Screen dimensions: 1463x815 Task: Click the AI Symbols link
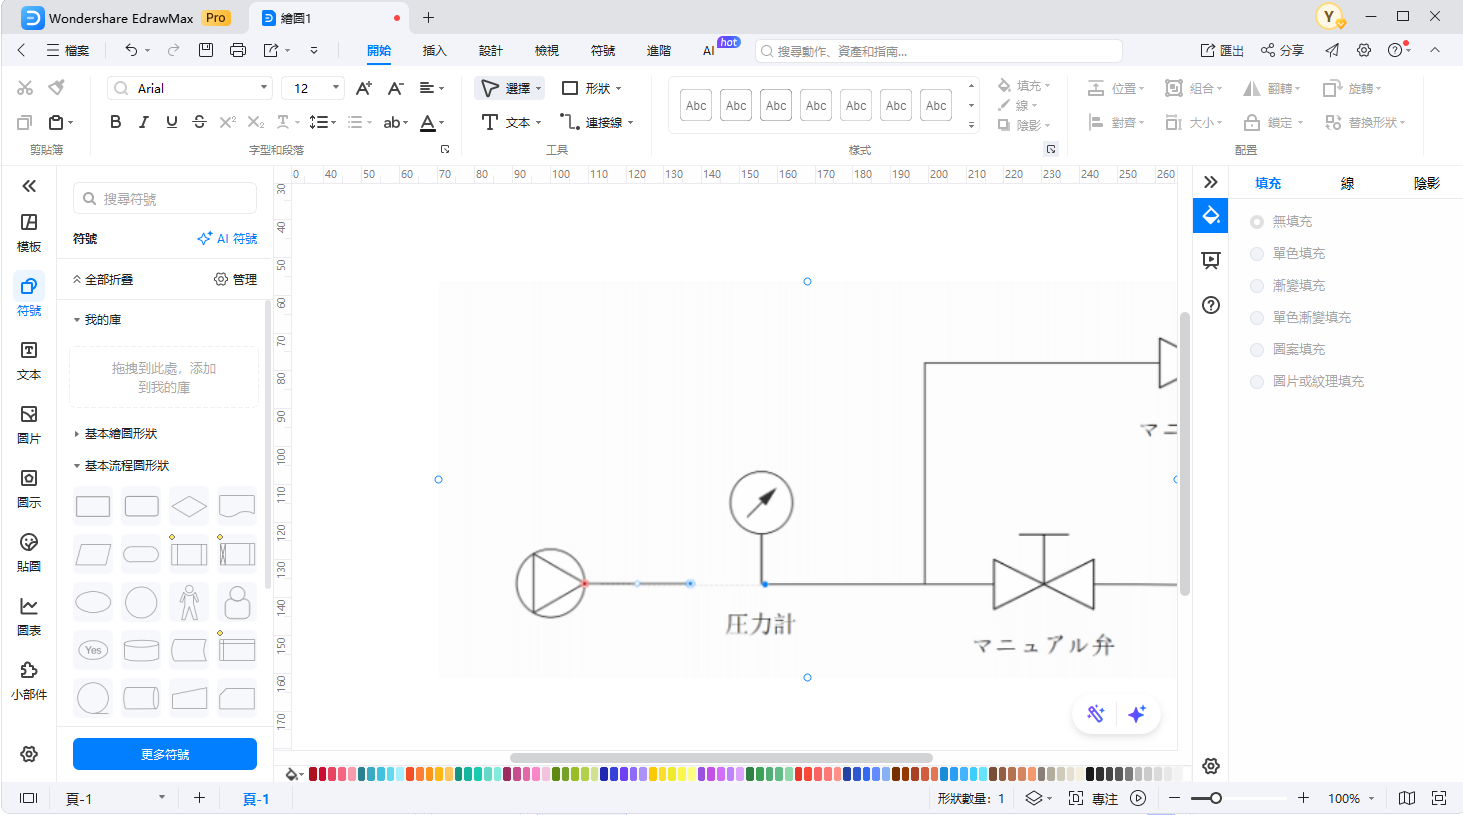pyautogui.click(x=228, y=239)
